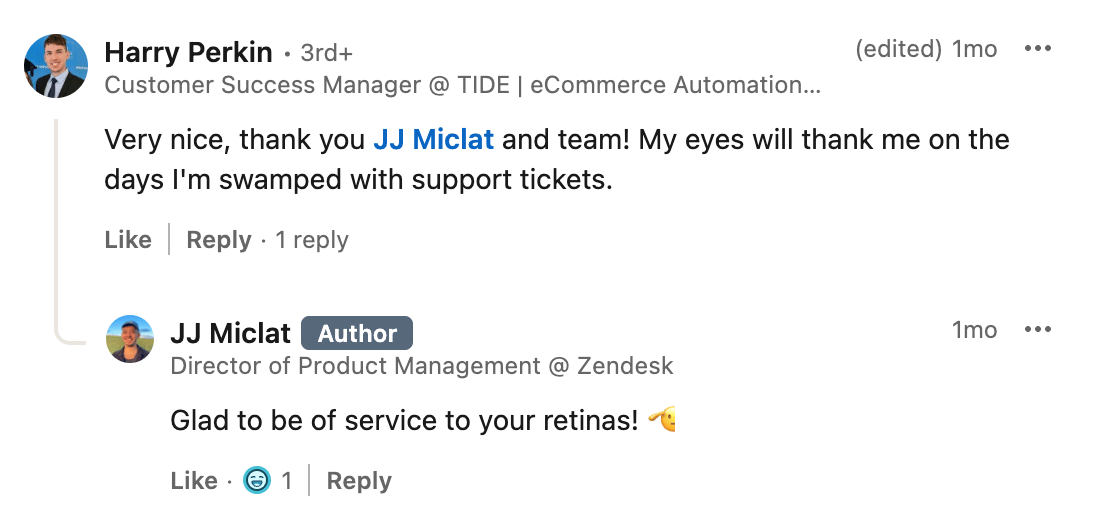Click Harry Perkin's Customer Success Manager headline
This screenshot has width=1096, height=524.
tap(462, 85)
